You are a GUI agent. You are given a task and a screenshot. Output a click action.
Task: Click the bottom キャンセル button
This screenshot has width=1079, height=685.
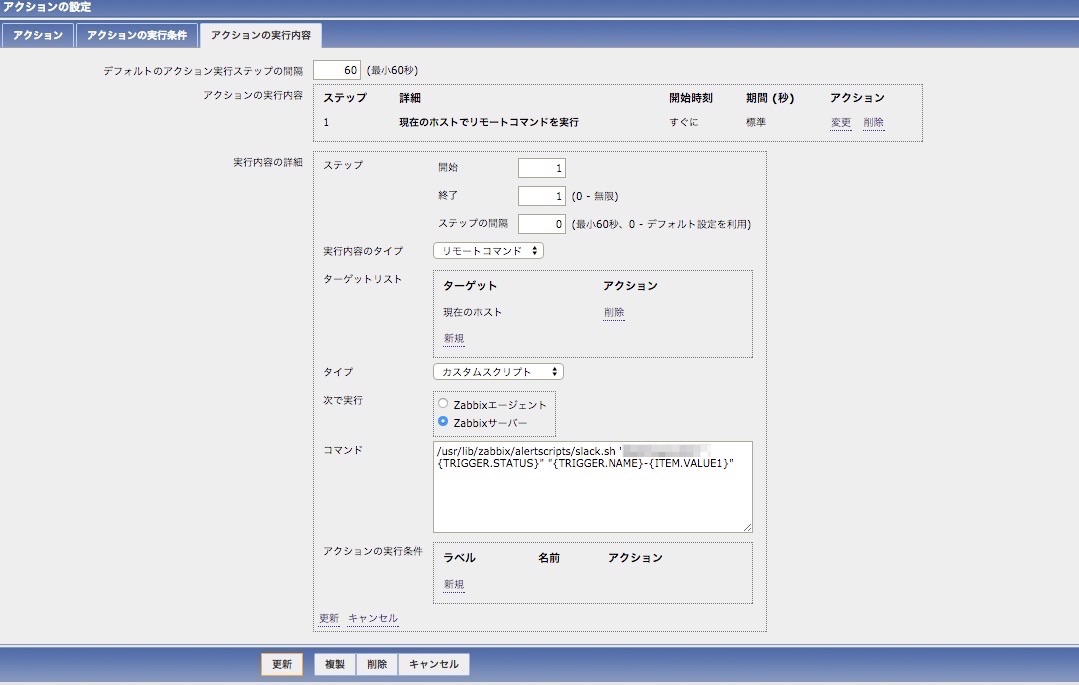[434, 665]
